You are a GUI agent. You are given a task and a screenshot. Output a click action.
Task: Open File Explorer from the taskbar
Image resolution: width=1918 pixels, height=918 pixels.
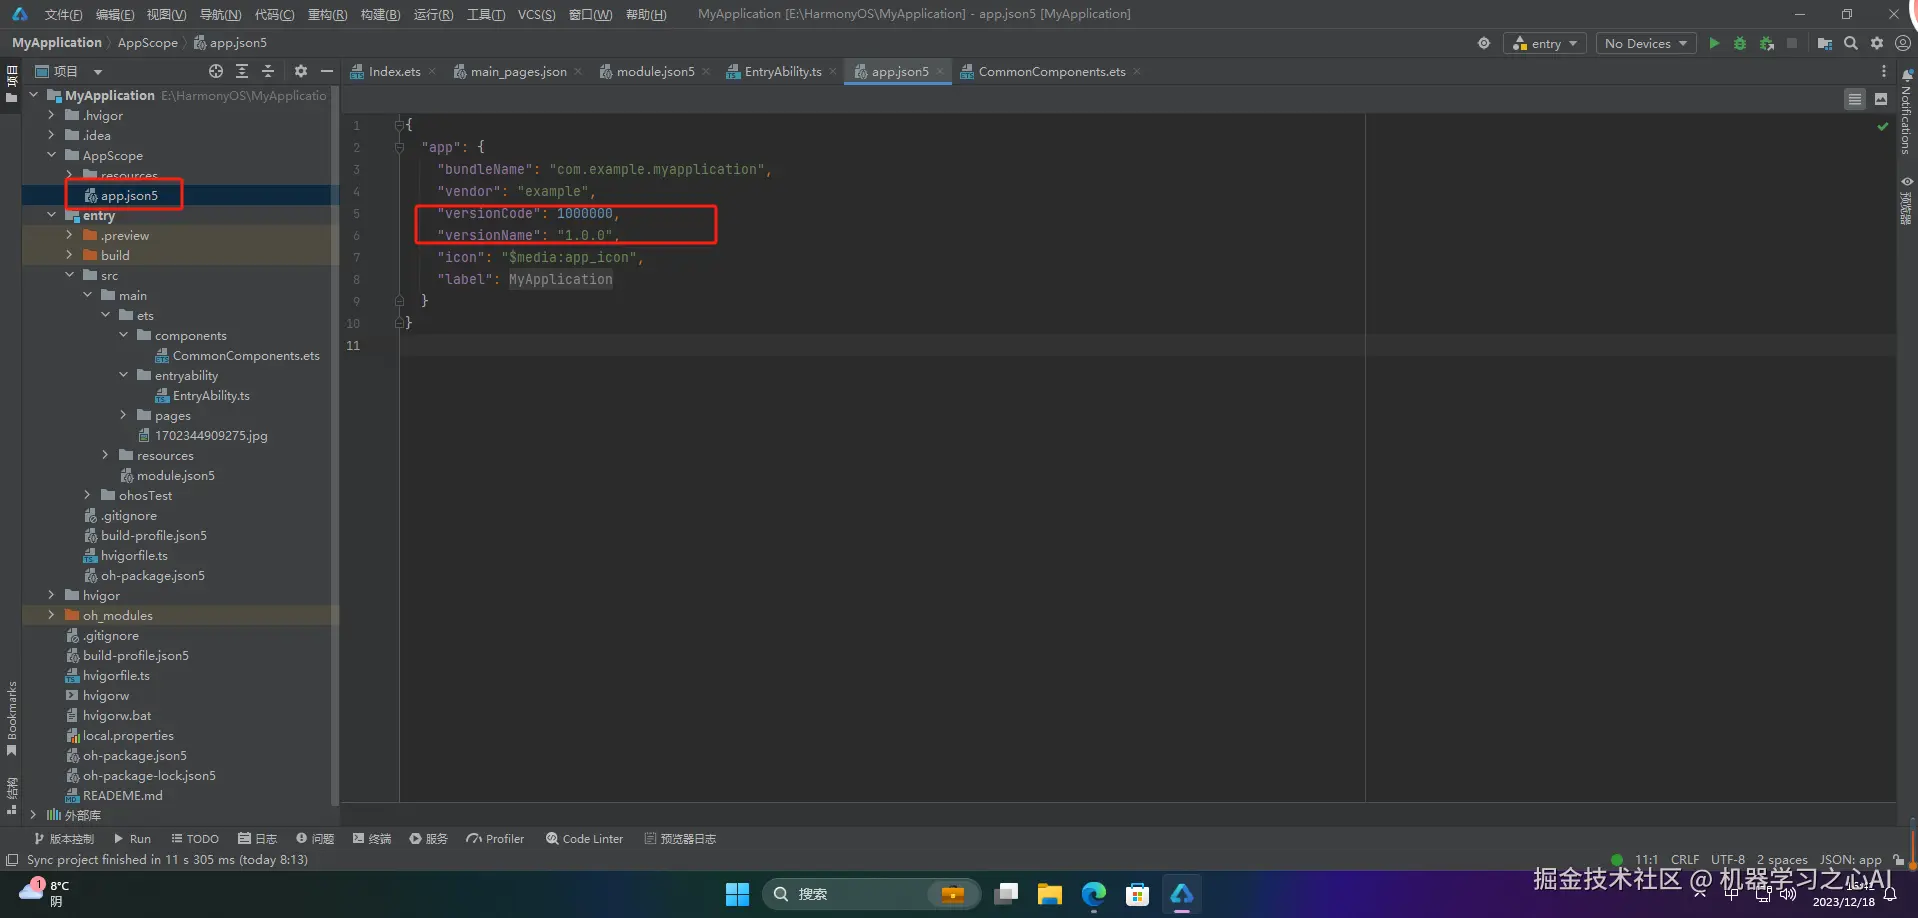pyautogui.click(x=1050, y=894)
